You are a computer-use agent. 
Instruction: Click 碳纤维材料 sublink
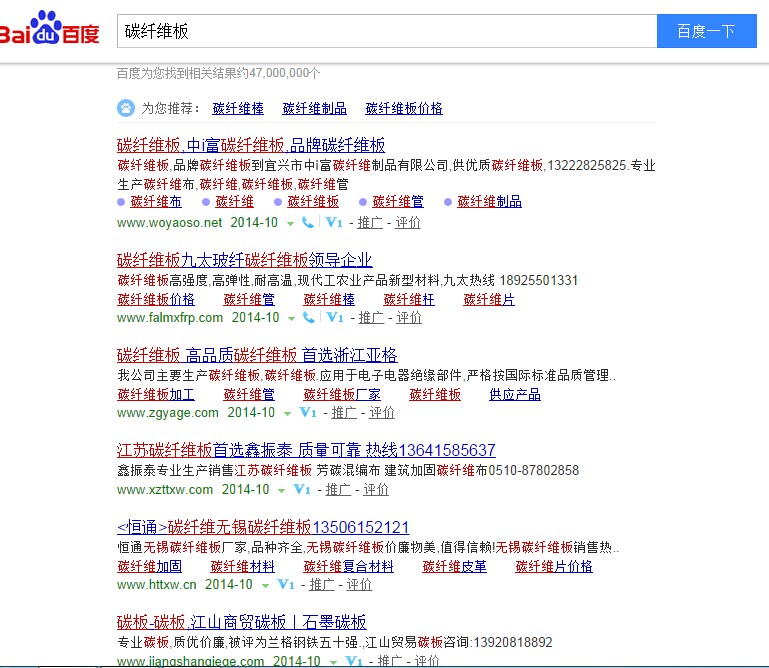click(x=242, y=566)
